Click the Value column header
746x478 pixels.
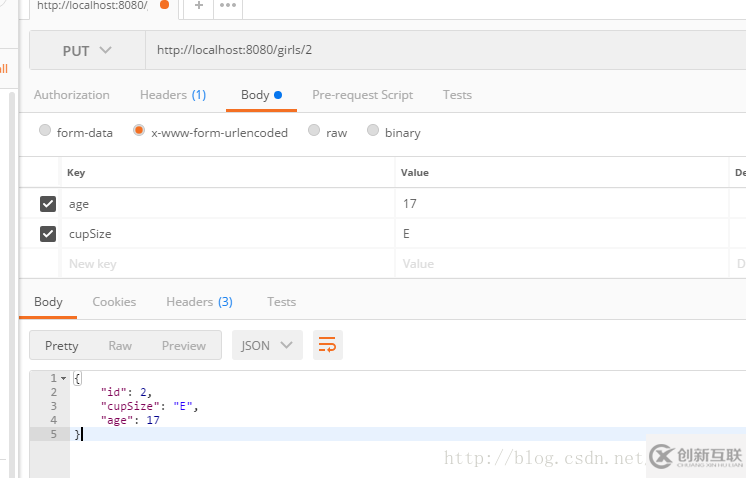(414, 173)
